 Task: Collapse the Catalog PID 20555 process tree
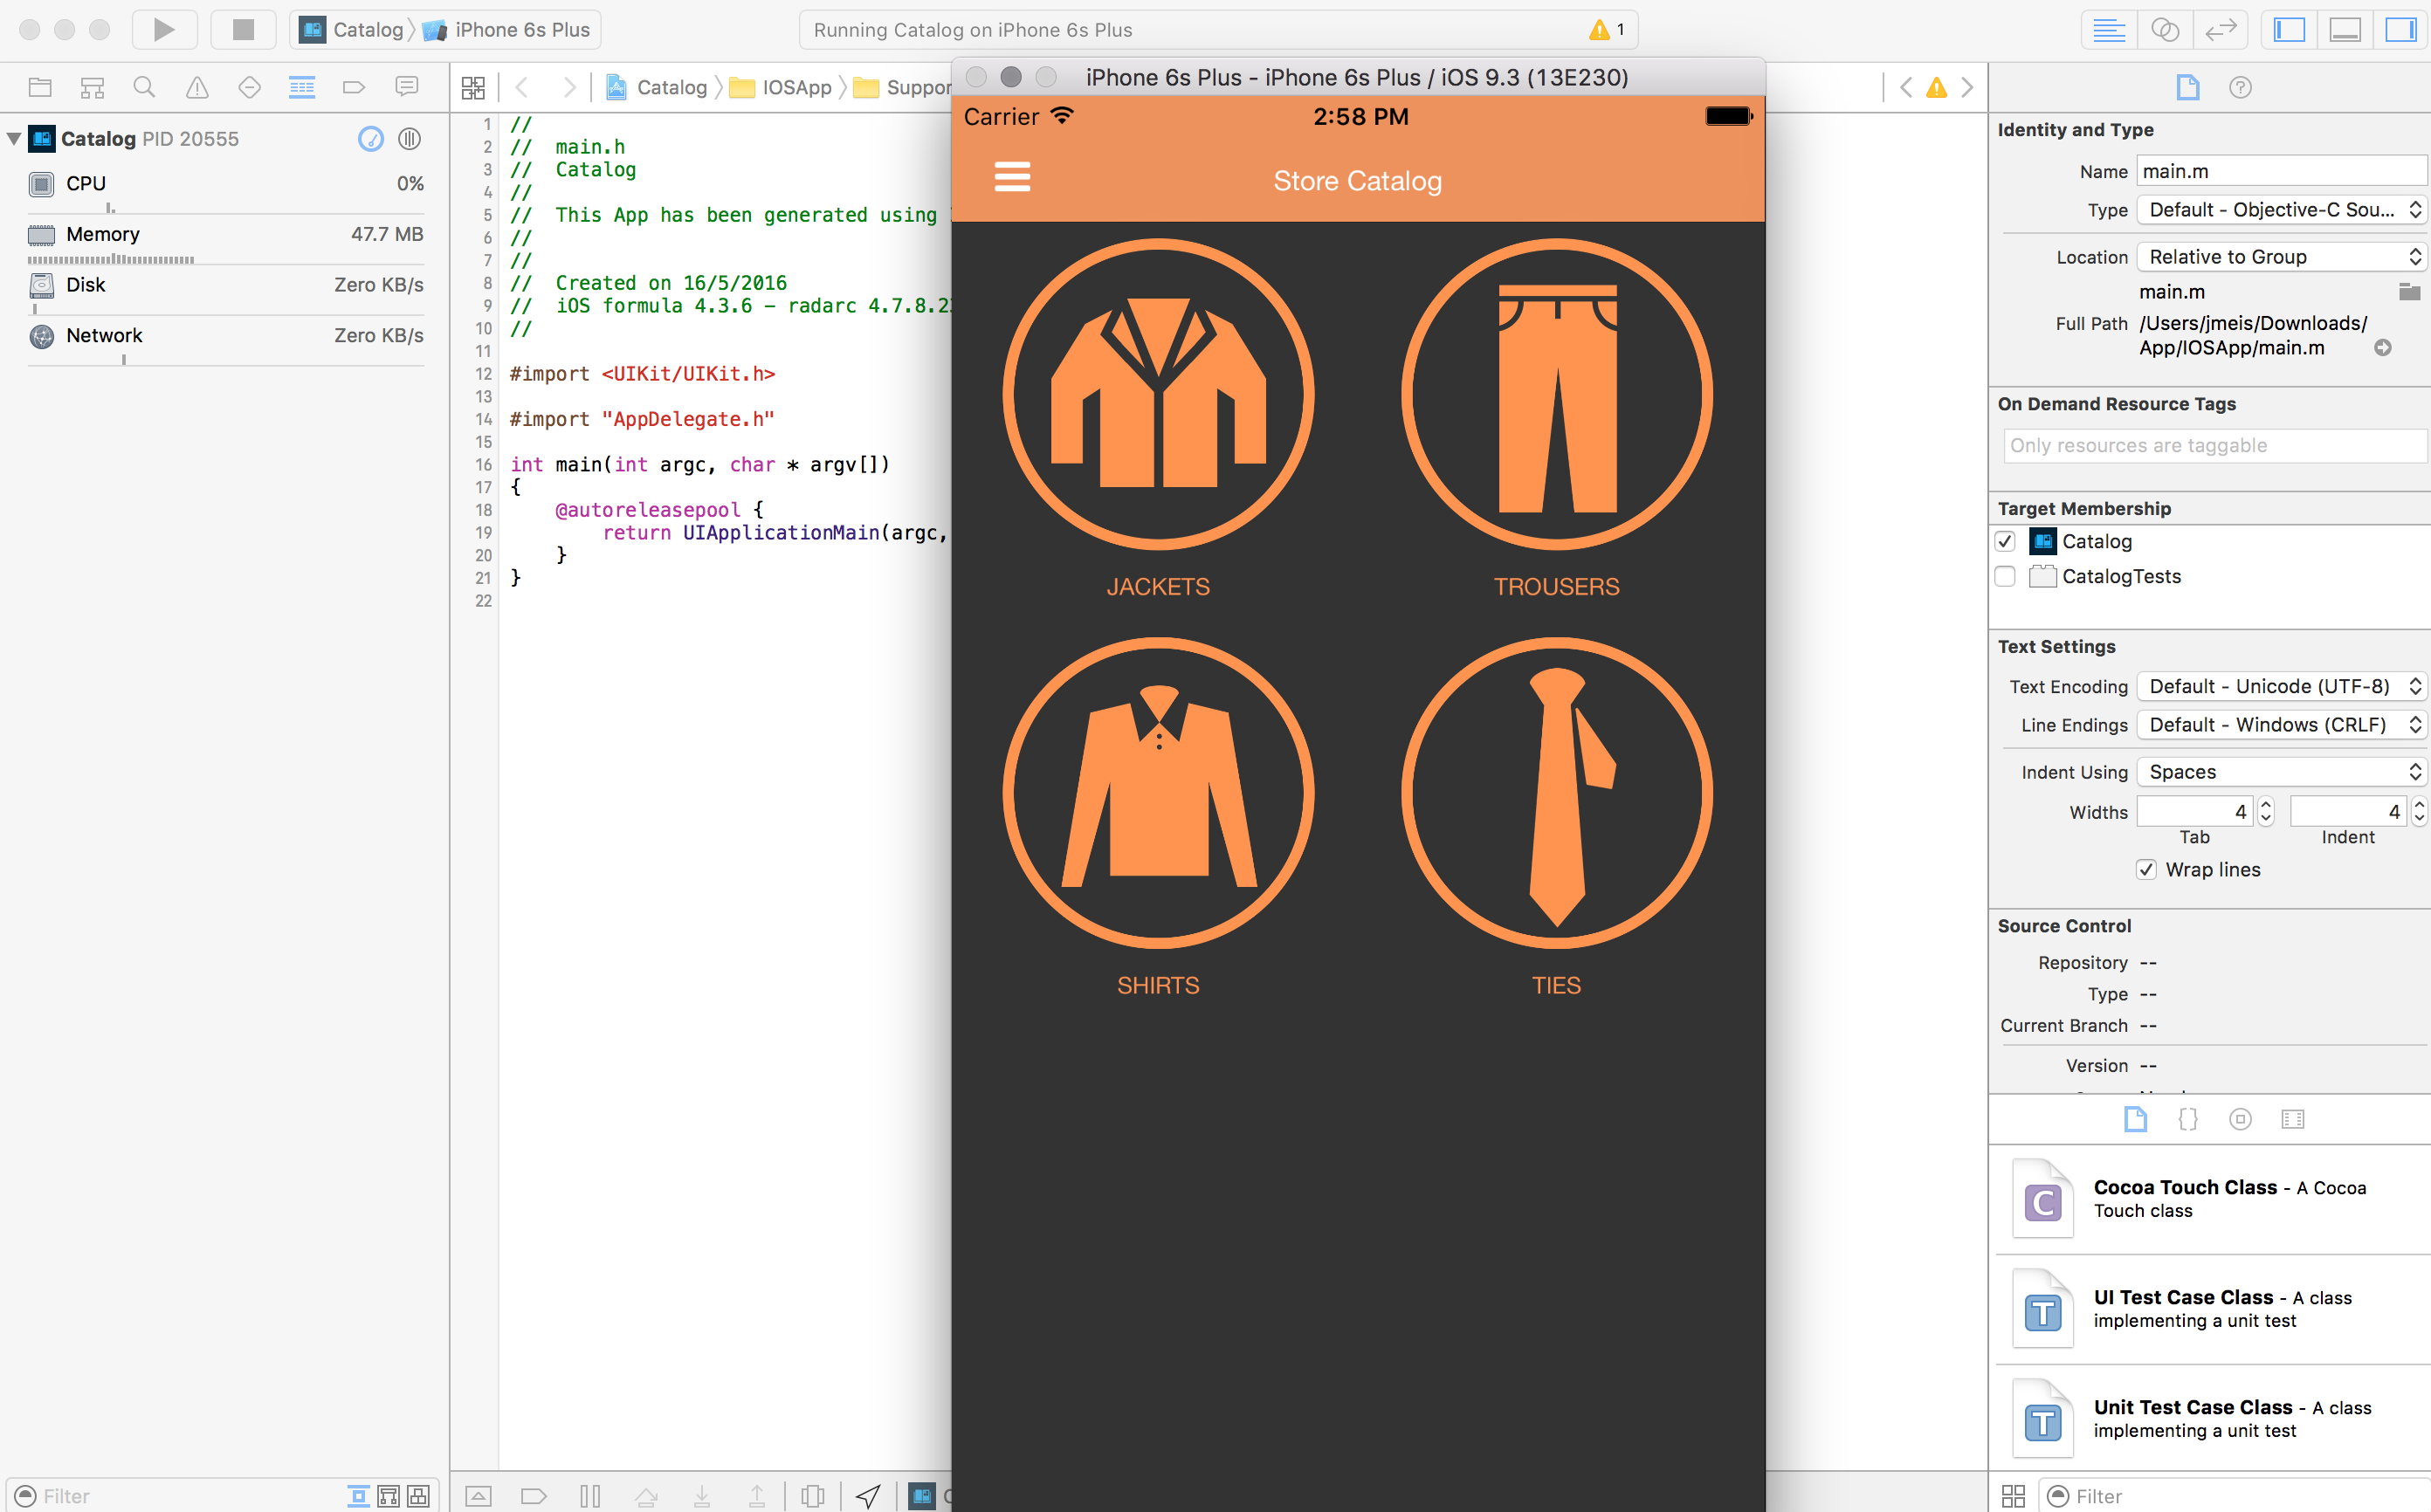coord(14,139)
